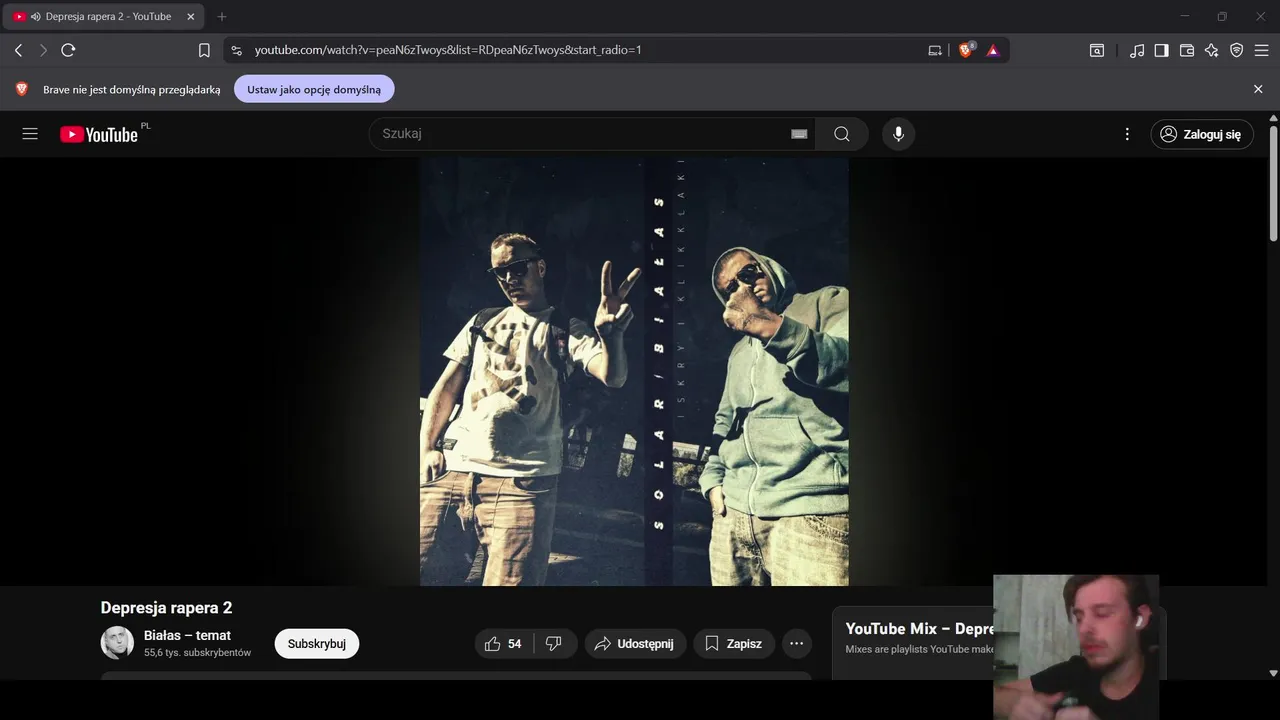Screen dimensions: 1280x720
Task: Open Brave Wallet icon
Action: (x=1187, y=50)
